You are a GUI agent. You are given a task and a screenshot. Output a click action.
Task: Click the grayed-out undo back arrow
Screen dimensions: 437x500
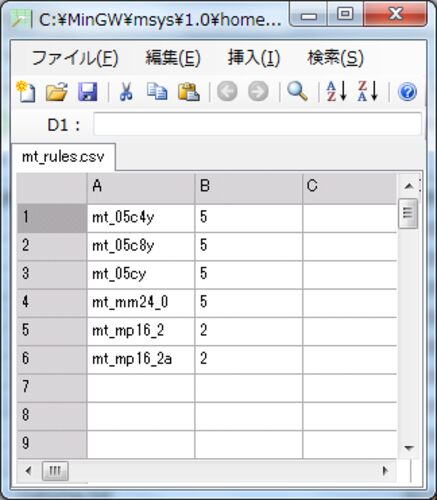[x=227, y=91]
